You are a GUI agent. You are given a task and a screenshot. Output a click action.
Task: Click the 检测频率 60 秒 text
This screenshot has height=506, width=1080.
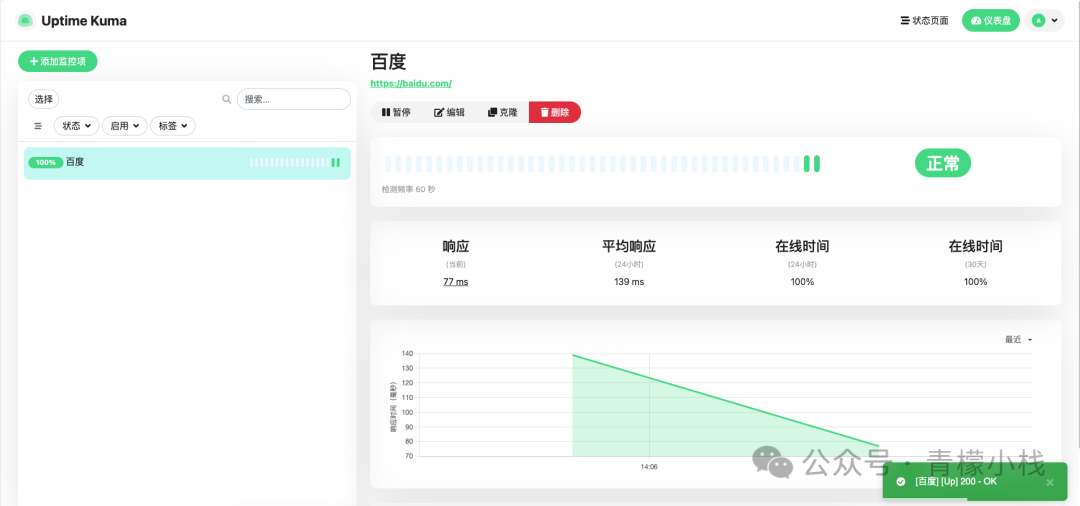point(408,189)
